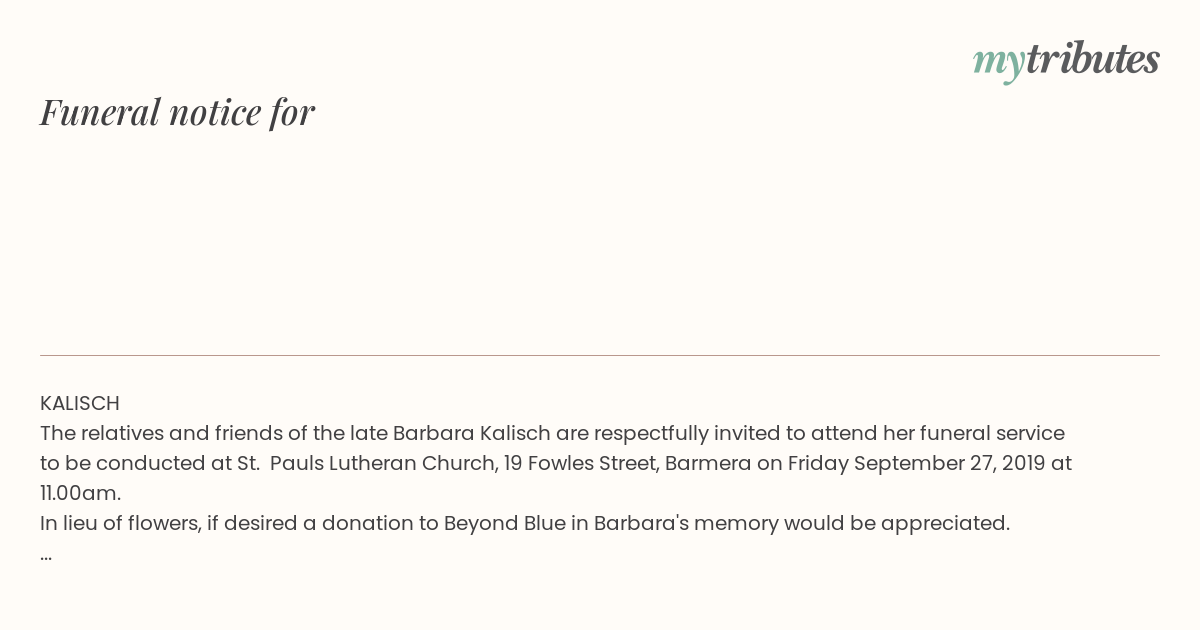Click "St. Pauls Lutheran Church" text

pos(365,463)
